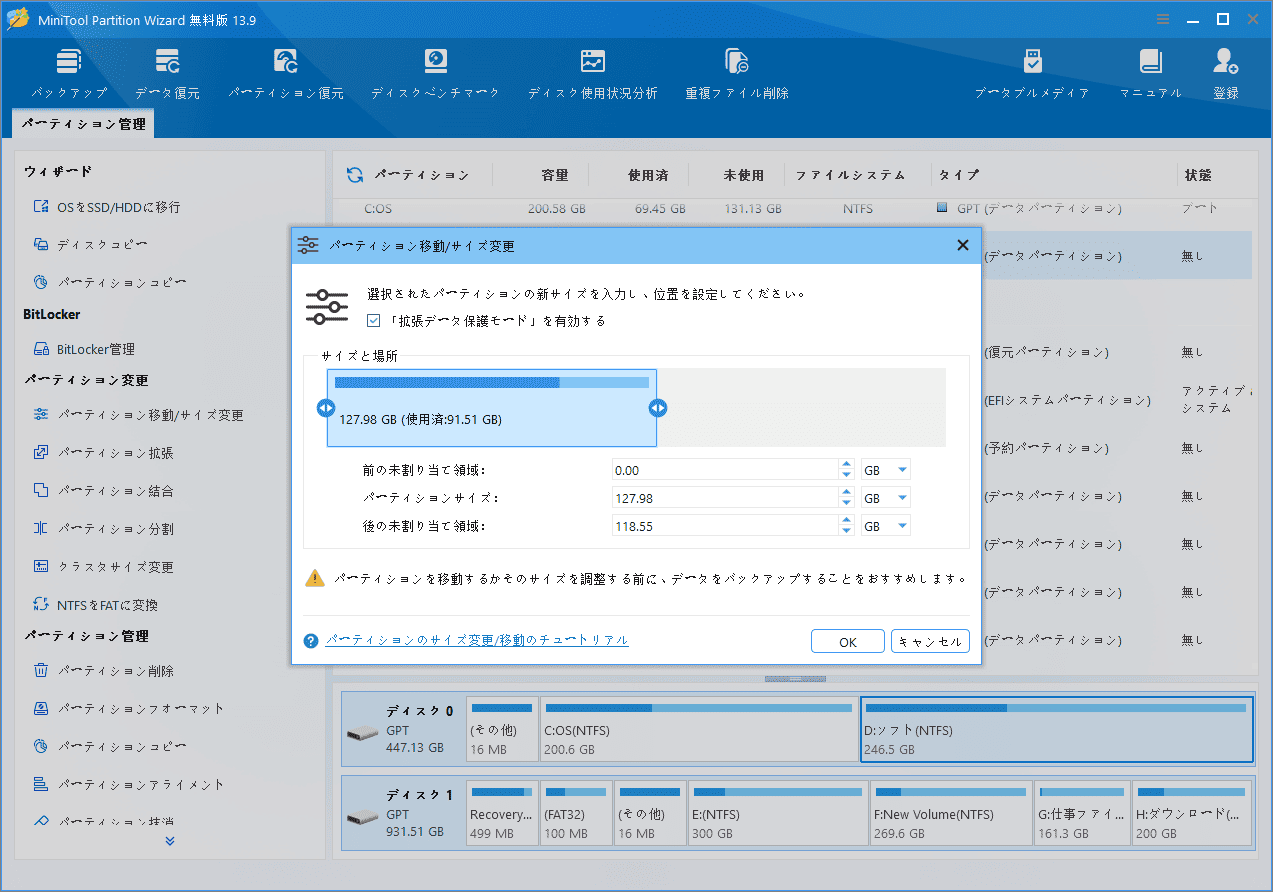Click the 127.98 GB partition block
1273x892 pixels.
(492, 408)
